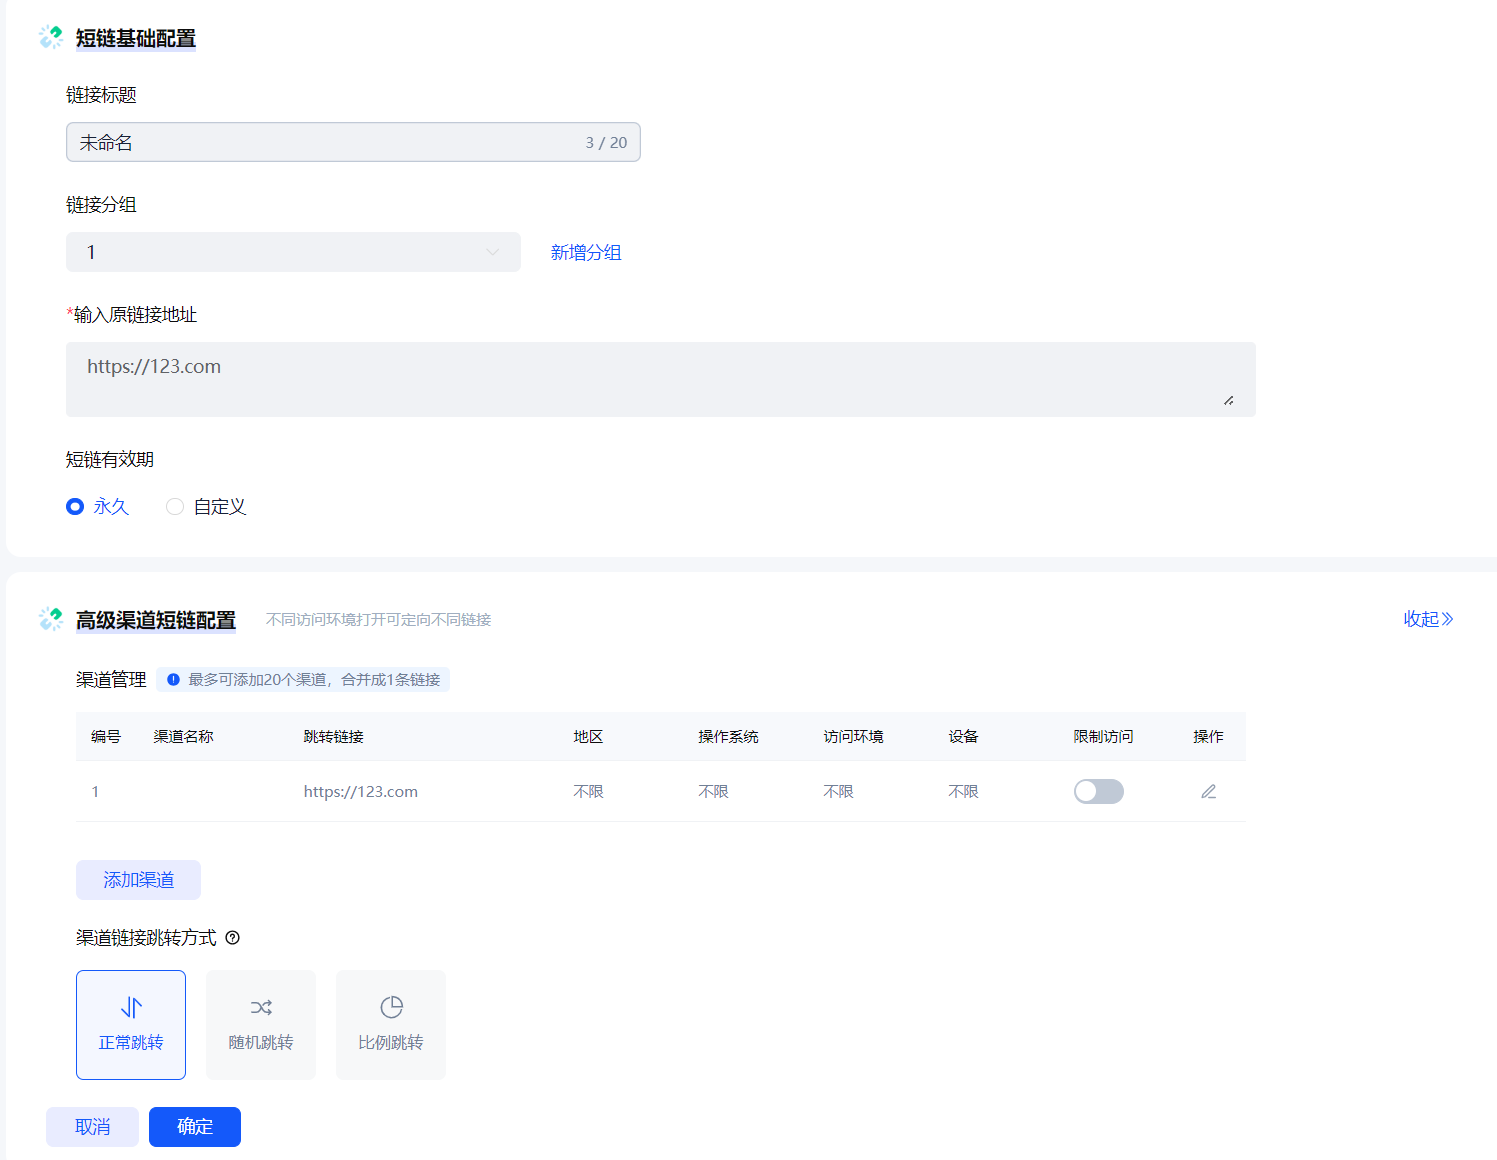
Task: Click the 短链基础配置 section logo icon
Action: pos(51,38)
